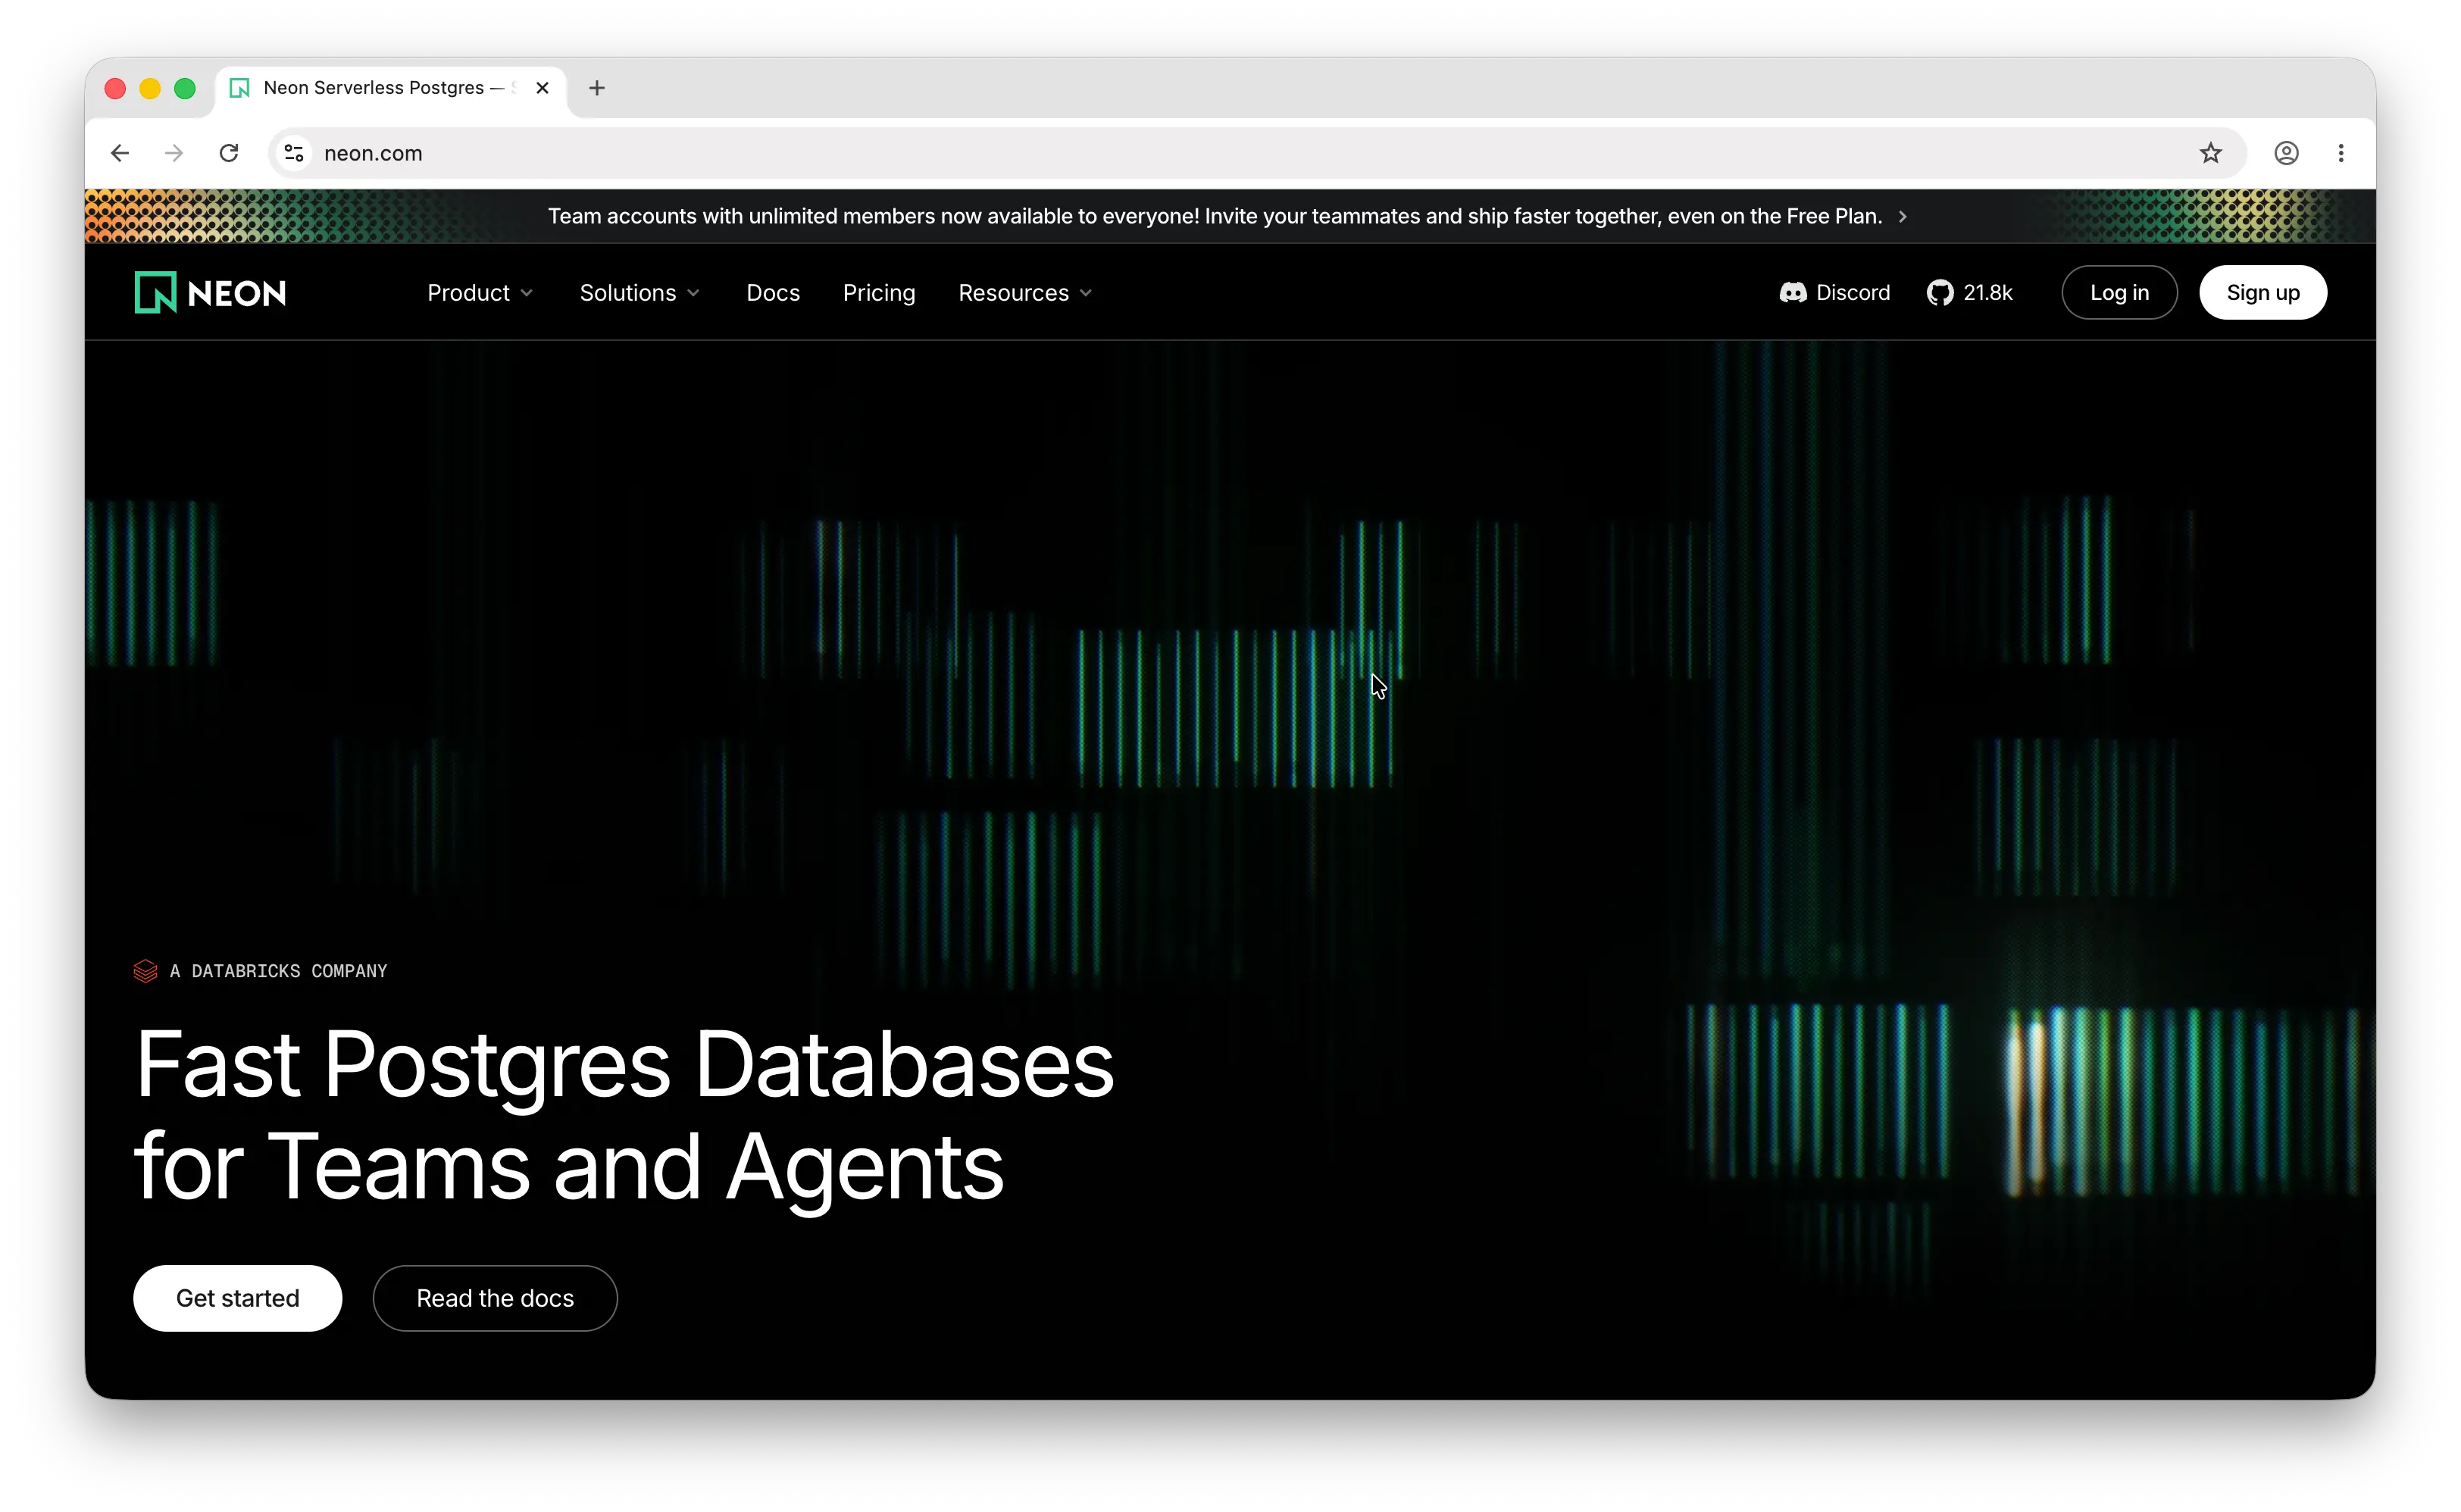This screenshot has height=1512, width=2461.
Task: Bookmark this page with the star icon
Action: 2210,153
